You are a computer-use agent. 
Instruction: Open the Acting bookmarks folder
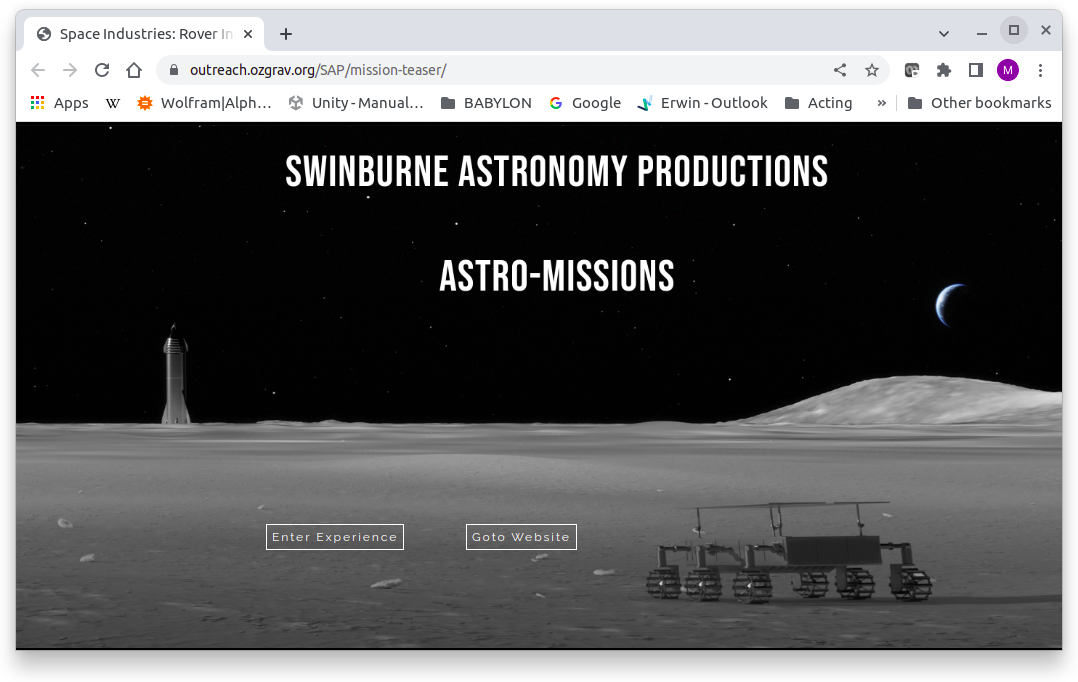819,103
